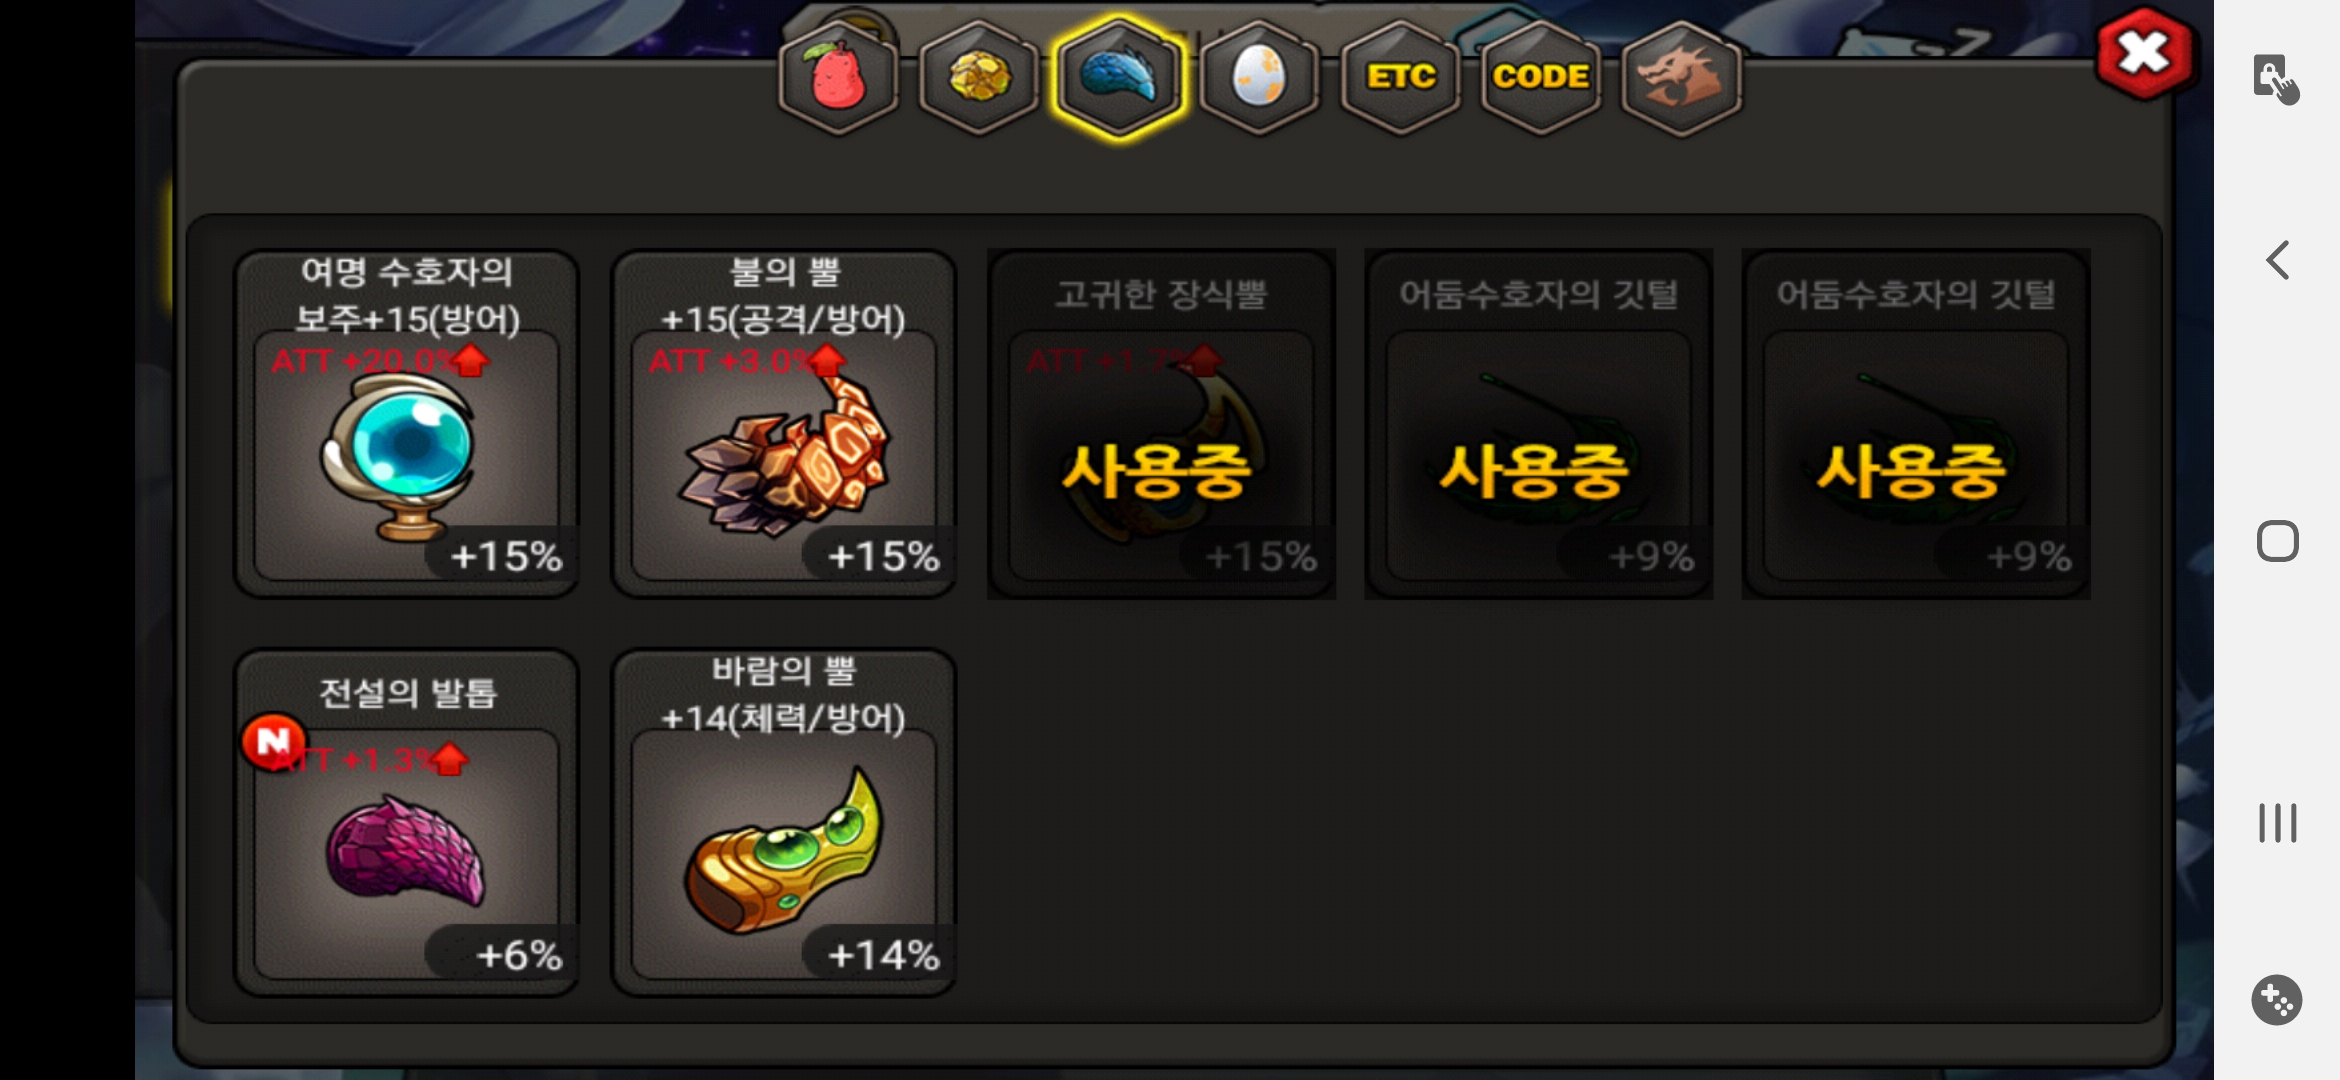Tap the equipped 고귀한 장식뿔 item
Screen dimensions: 2340x1080
[1161, 424]
